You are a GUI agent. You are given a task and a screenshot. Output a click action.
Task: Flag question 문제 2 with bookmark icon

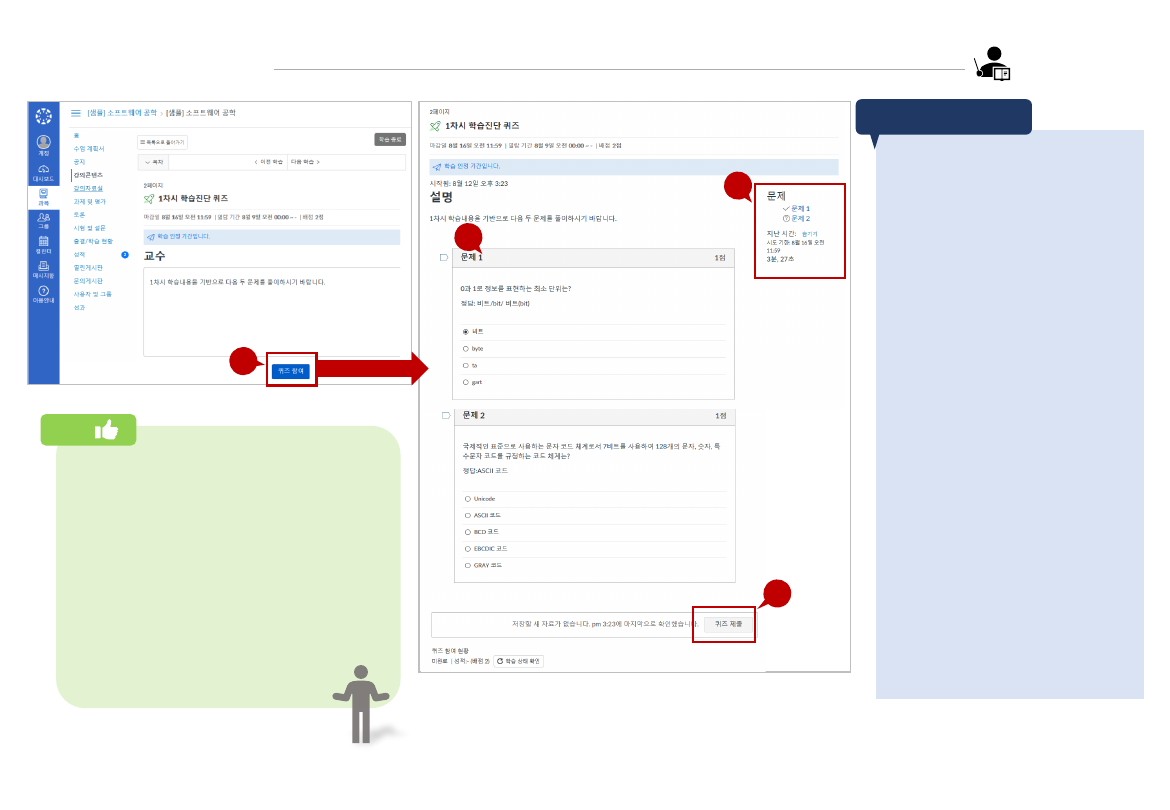click(445, 415)
